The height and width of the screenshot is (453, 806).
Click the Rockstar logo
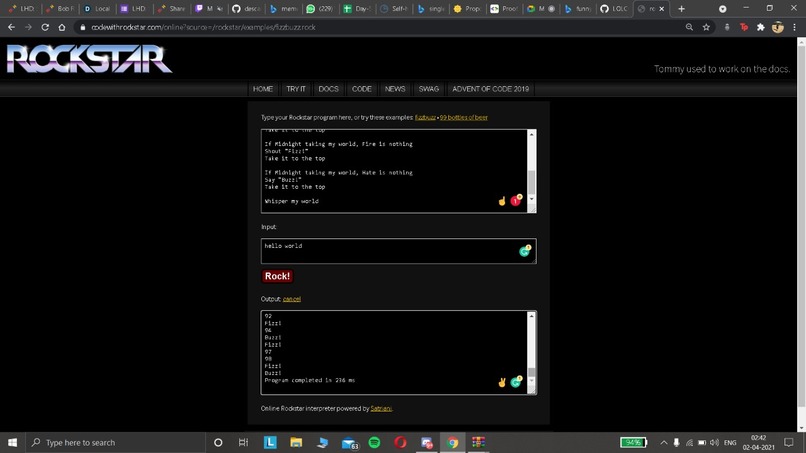89,59
